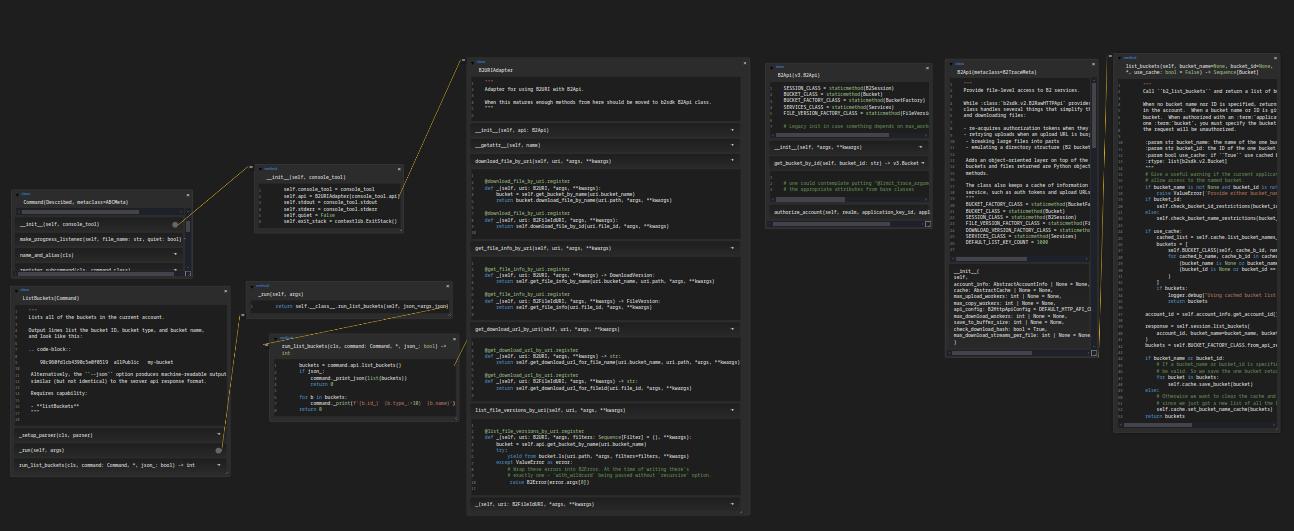Select the B2URIAdapter node title
Image resolution: width=1294 pixels, height=531 pixels.
pos(496,71)
